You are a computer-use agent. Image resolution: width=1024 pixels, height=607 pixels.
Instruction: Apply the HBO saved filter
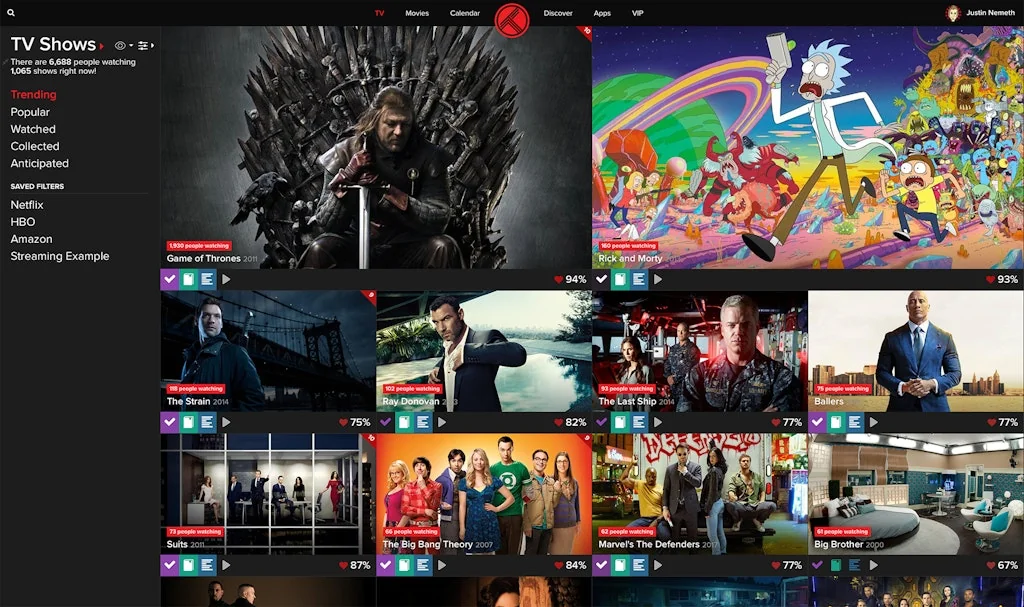[x=23, y=222]
